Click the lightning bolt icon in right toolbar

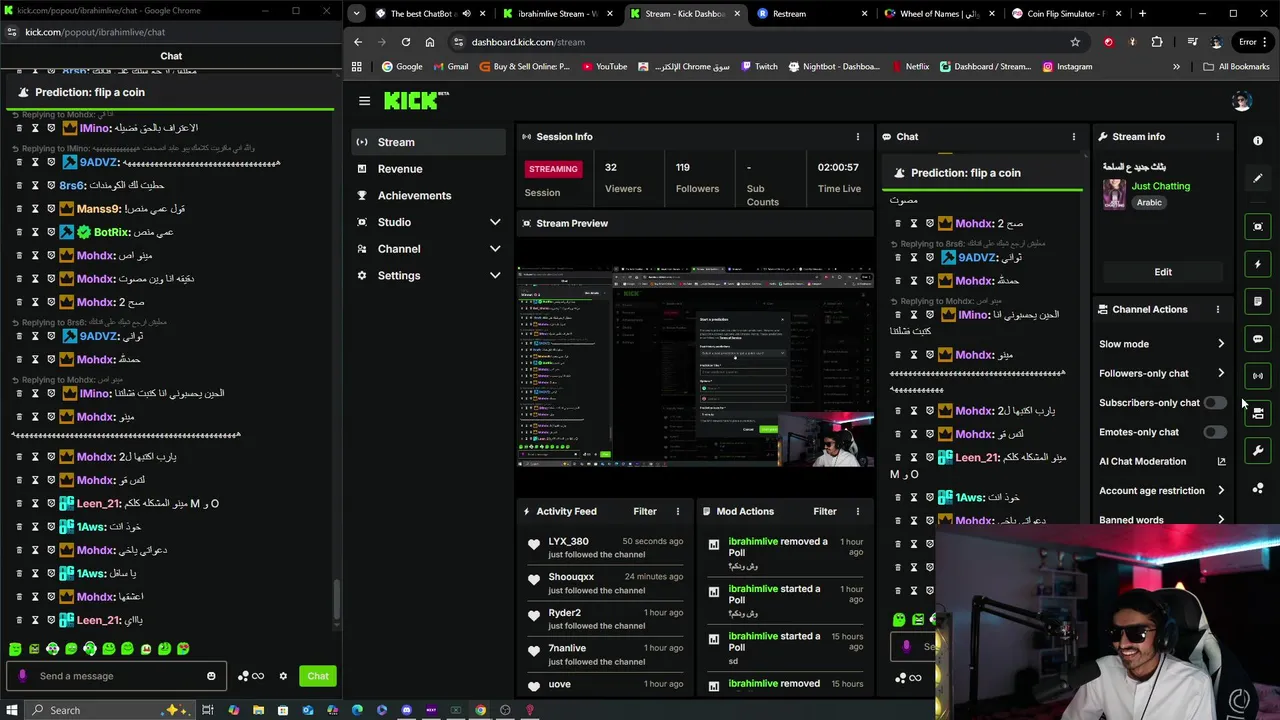tap(1258, 264)
